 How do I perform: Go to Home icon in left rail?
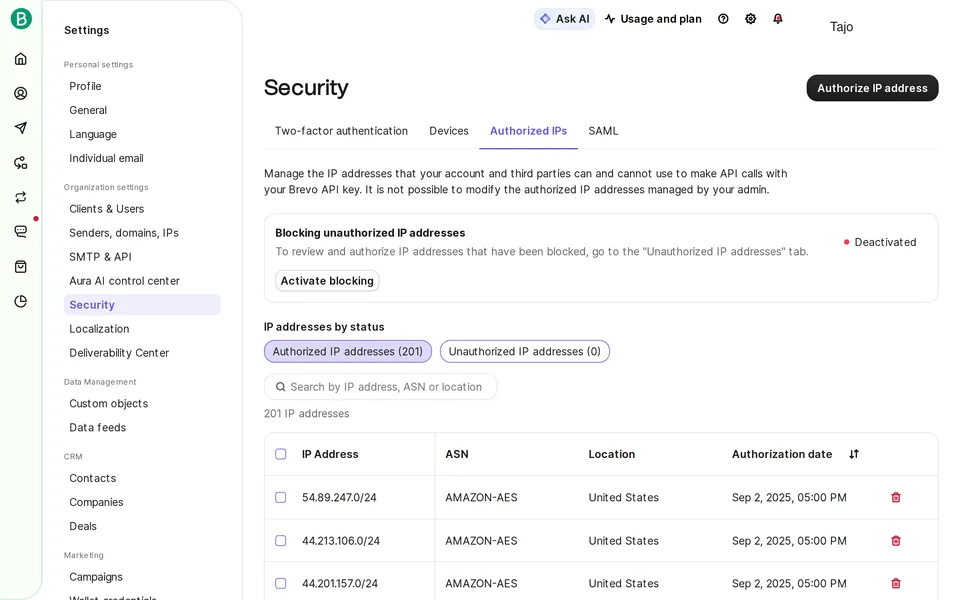tap(21, 59)
